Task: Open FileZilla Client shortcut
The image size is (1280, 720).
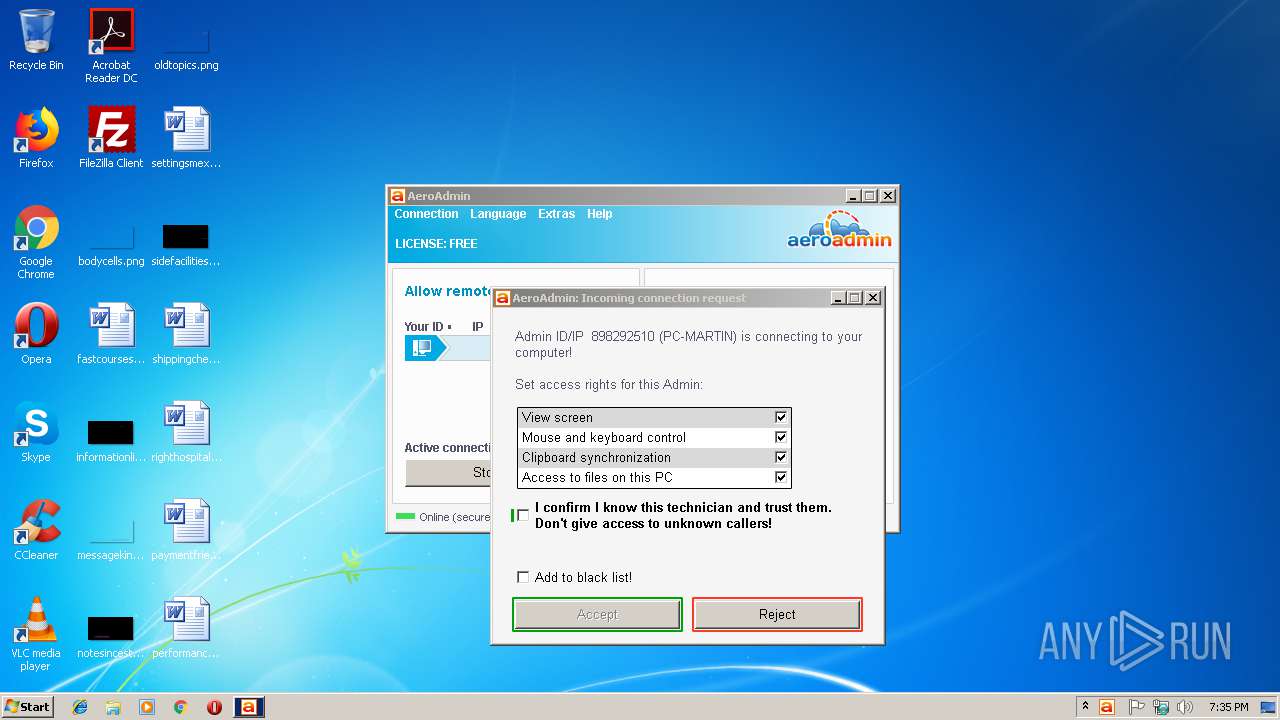Action: click(x=111, y=138)
